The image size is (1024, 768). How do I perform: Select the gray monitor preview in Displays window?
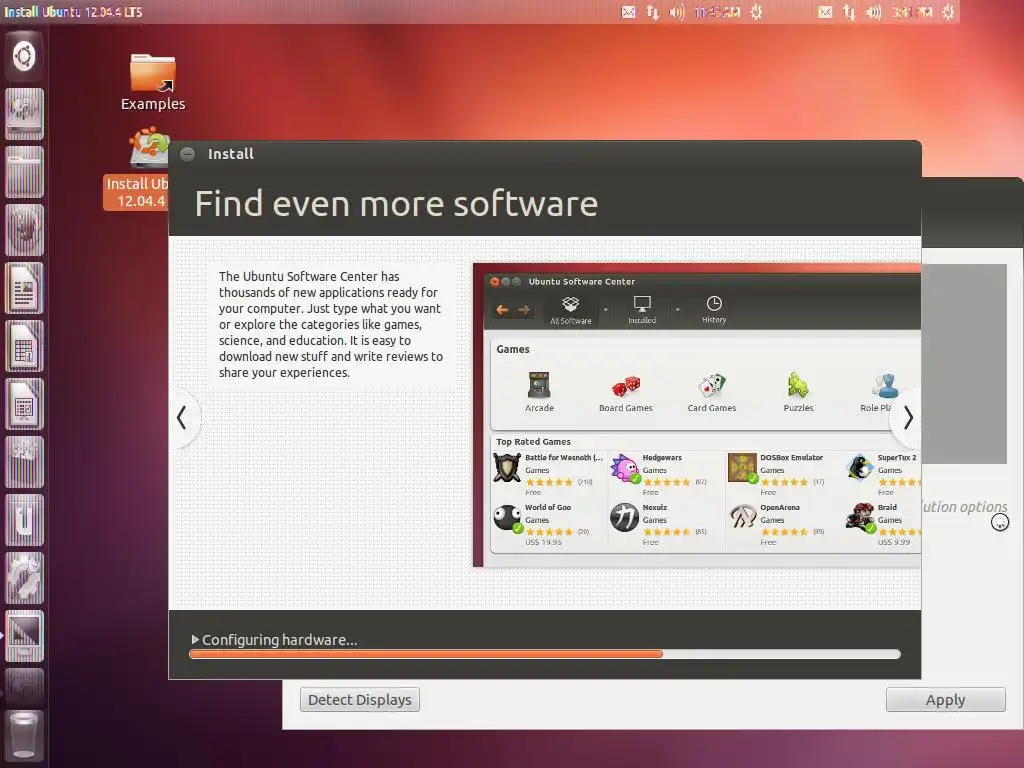click(x=964, y=364)
